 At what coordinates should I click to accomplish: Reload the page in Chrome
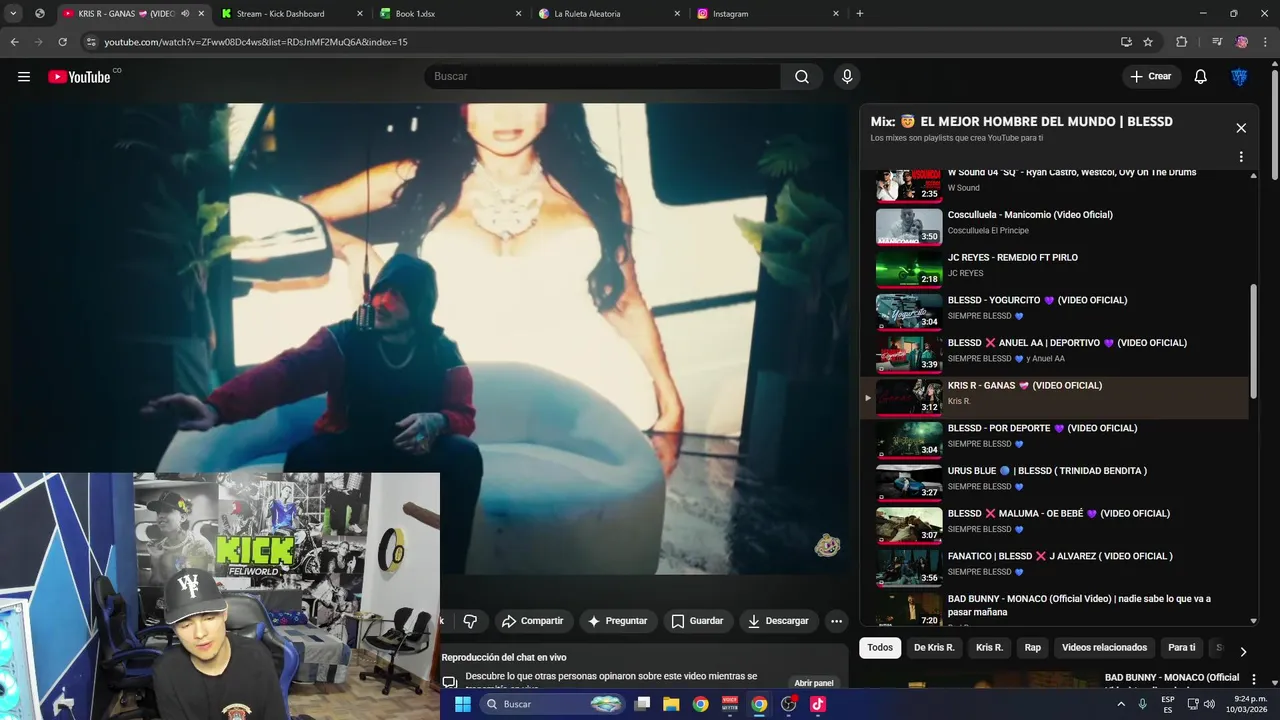[62, 42]
